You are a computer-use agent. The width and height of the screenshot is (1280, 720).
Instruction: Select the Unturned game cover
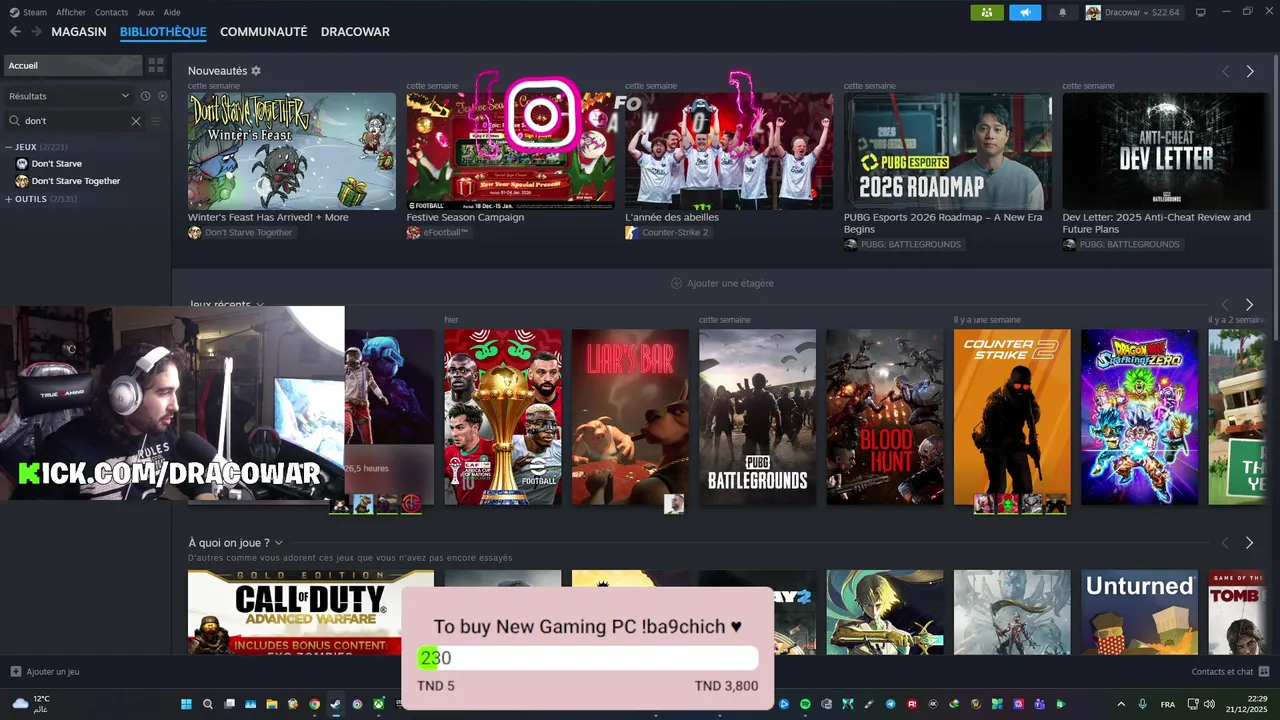[1139, 612]
